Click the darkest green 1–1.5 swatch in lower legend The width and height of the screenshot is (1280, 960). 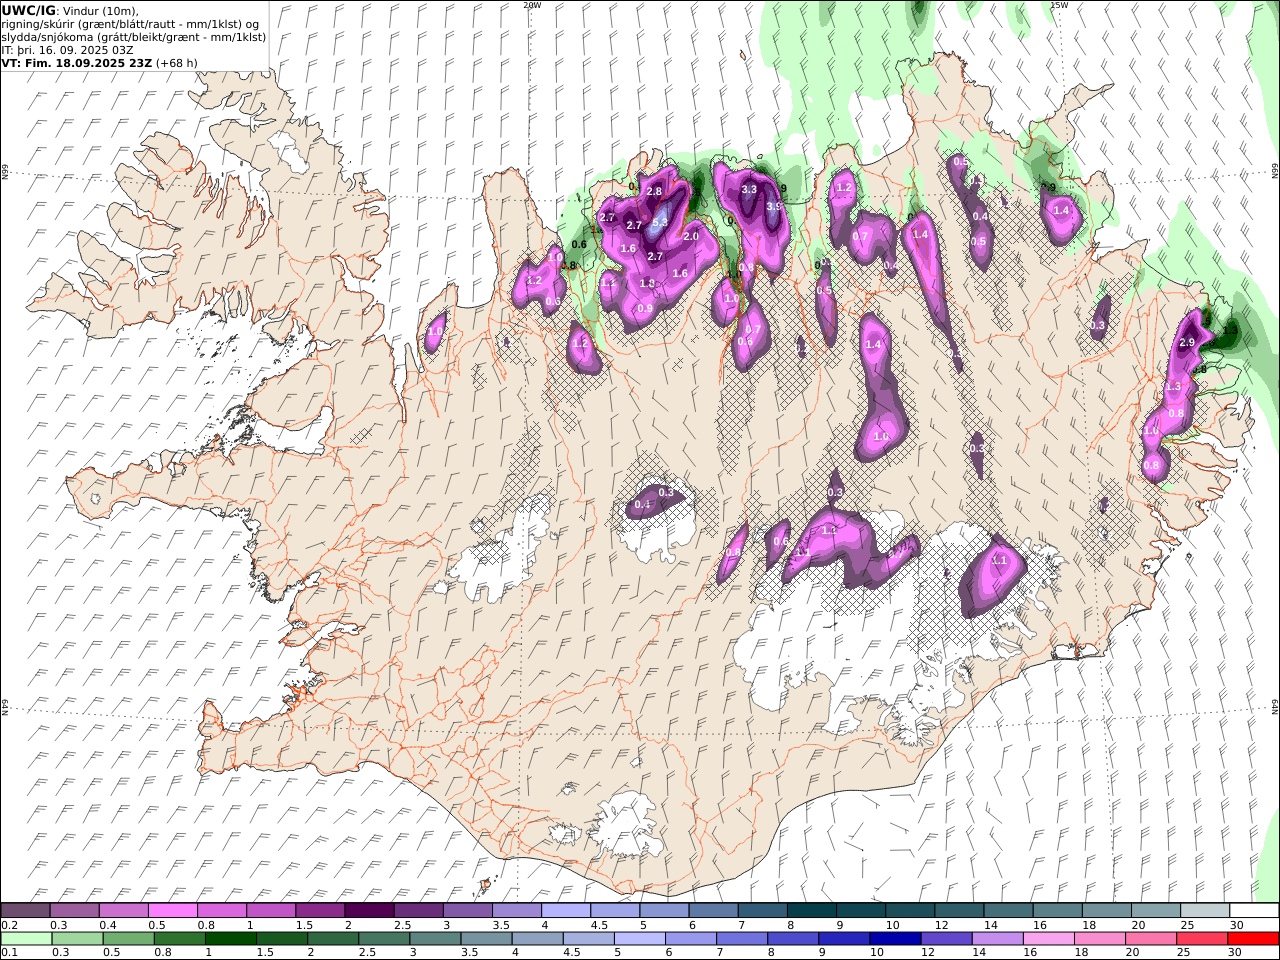click(x=231, y=939)
